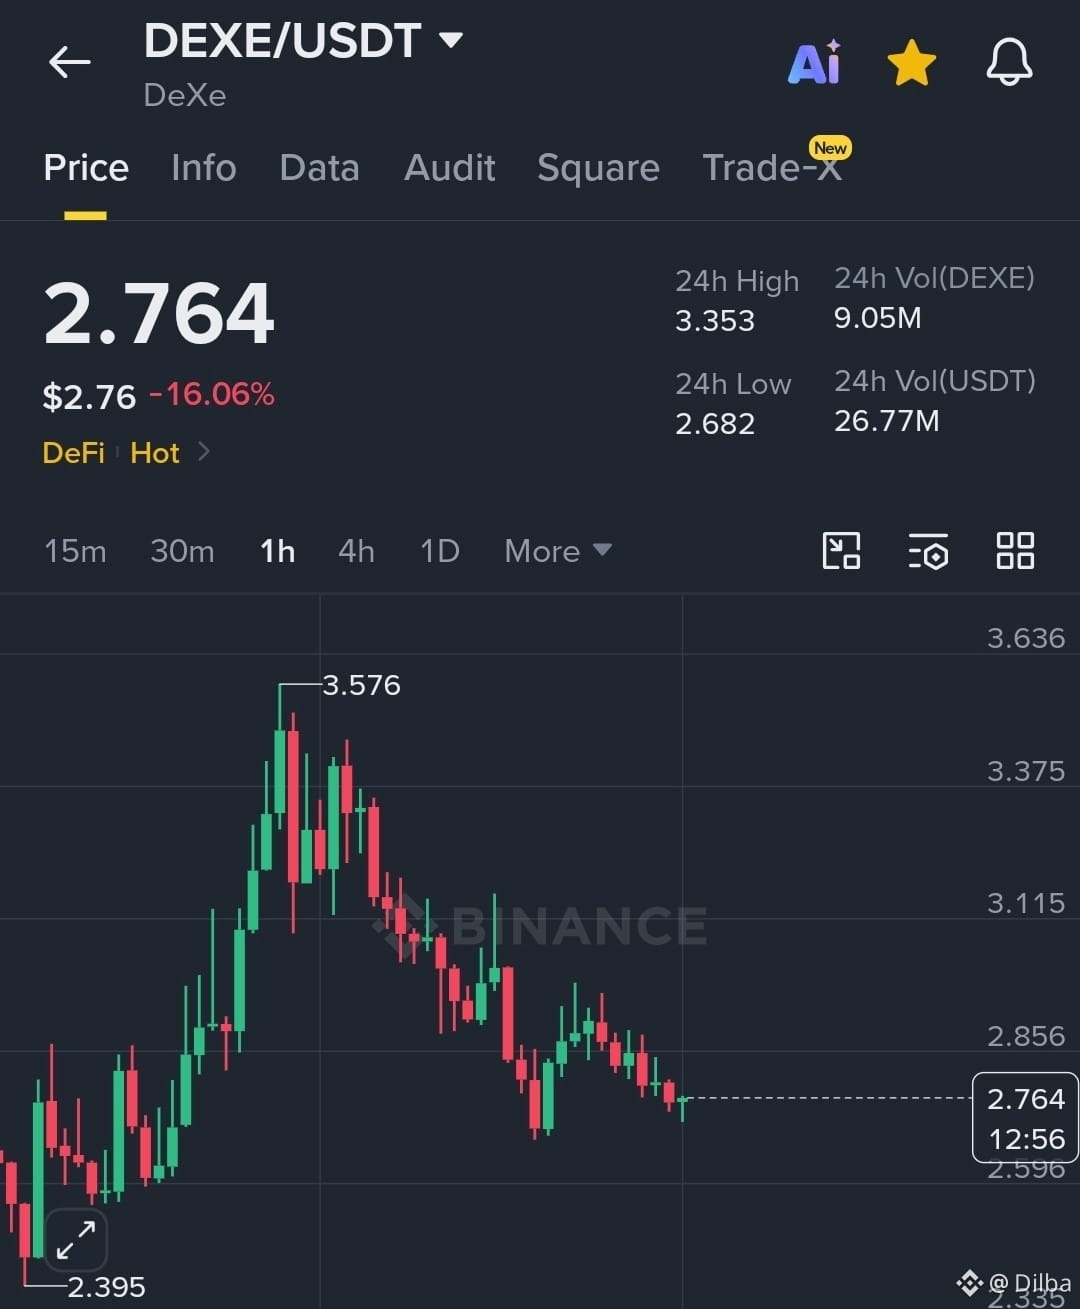Tap the $2.76 dollar price
1080x1309 pixels.
coord(89,397)
